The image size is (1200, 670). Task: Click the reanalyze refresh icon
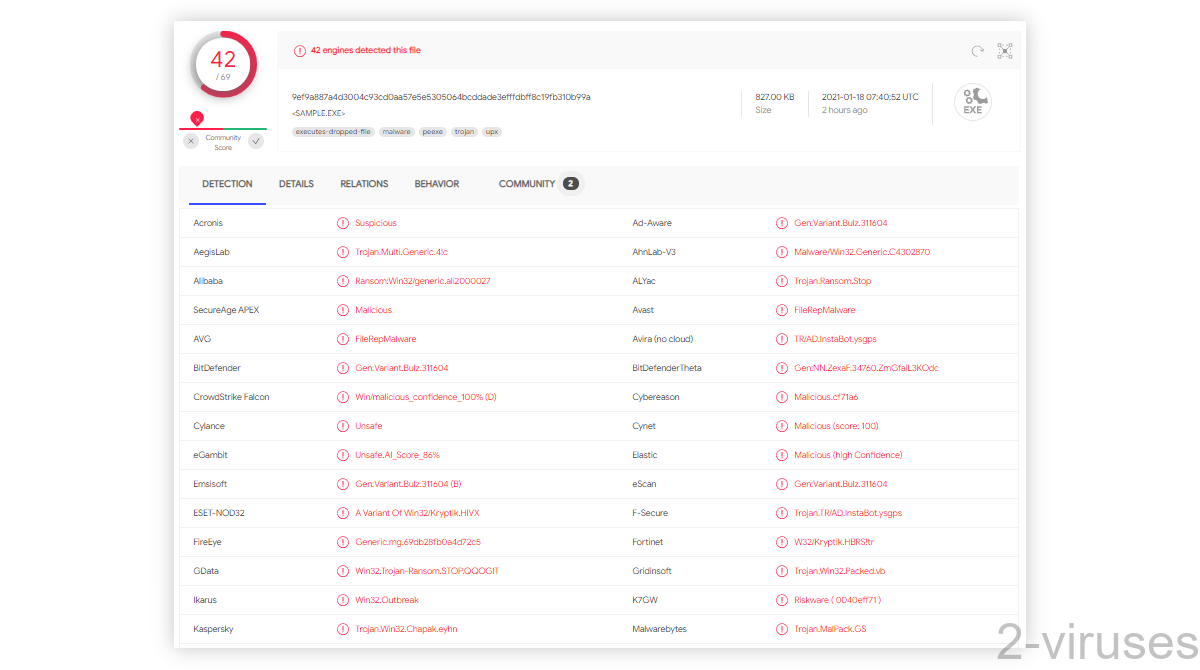(x=977, y=51)
